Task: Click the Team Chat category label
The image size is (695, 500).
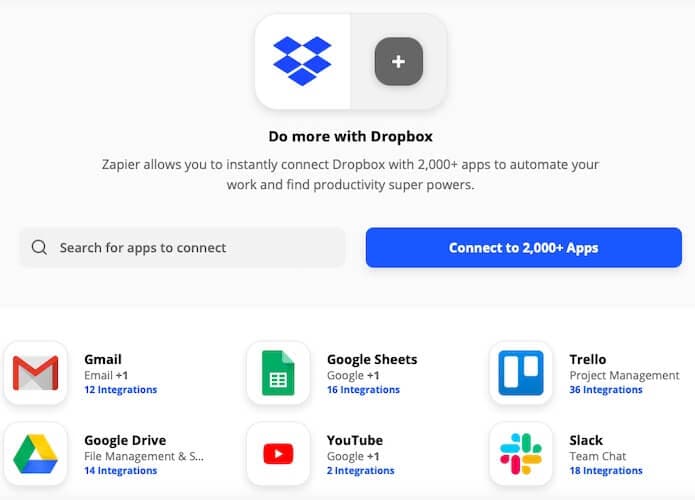Action: (x=597, y=456)
